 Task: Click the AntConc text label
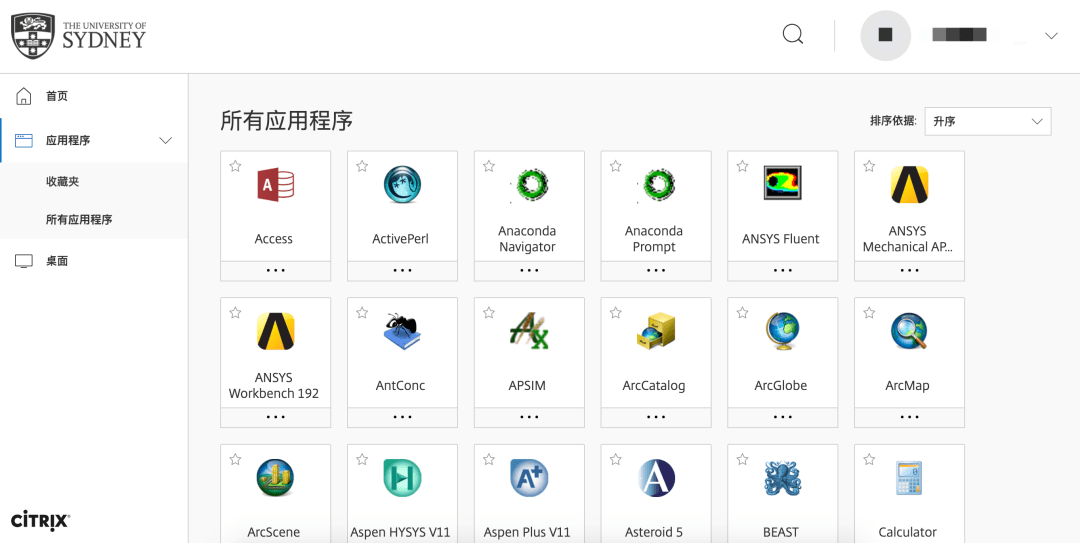coord(400,386)
